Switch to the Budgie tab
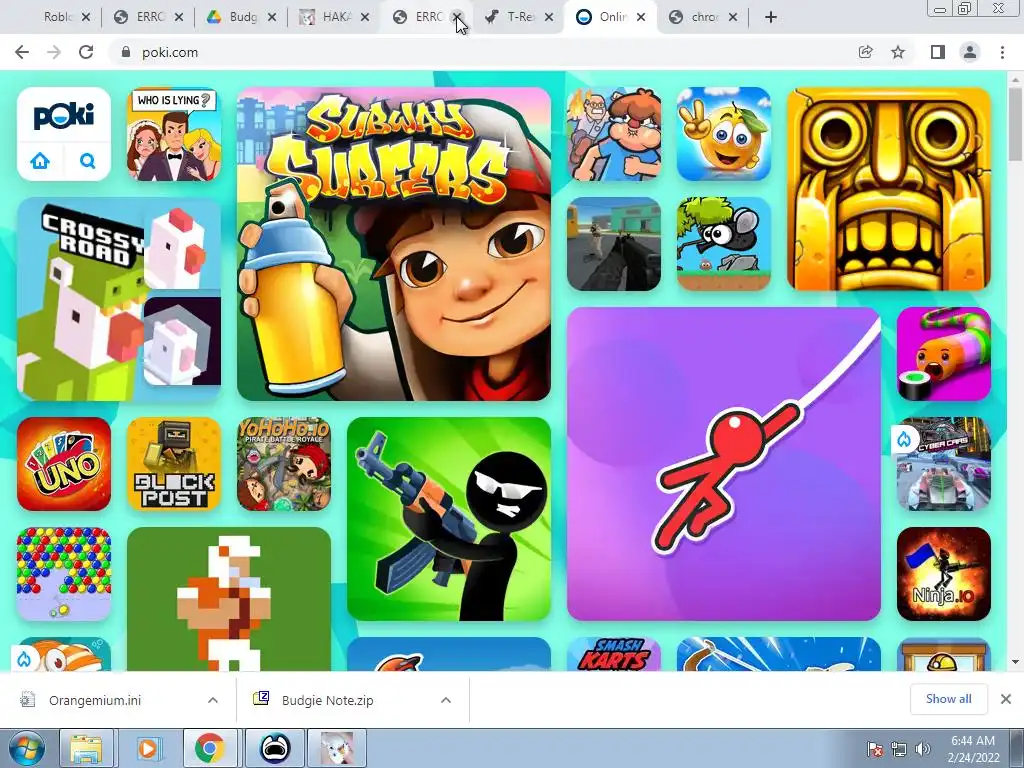Image resolution: width=1024 pixels, height=768 pixels. (242, 17)
